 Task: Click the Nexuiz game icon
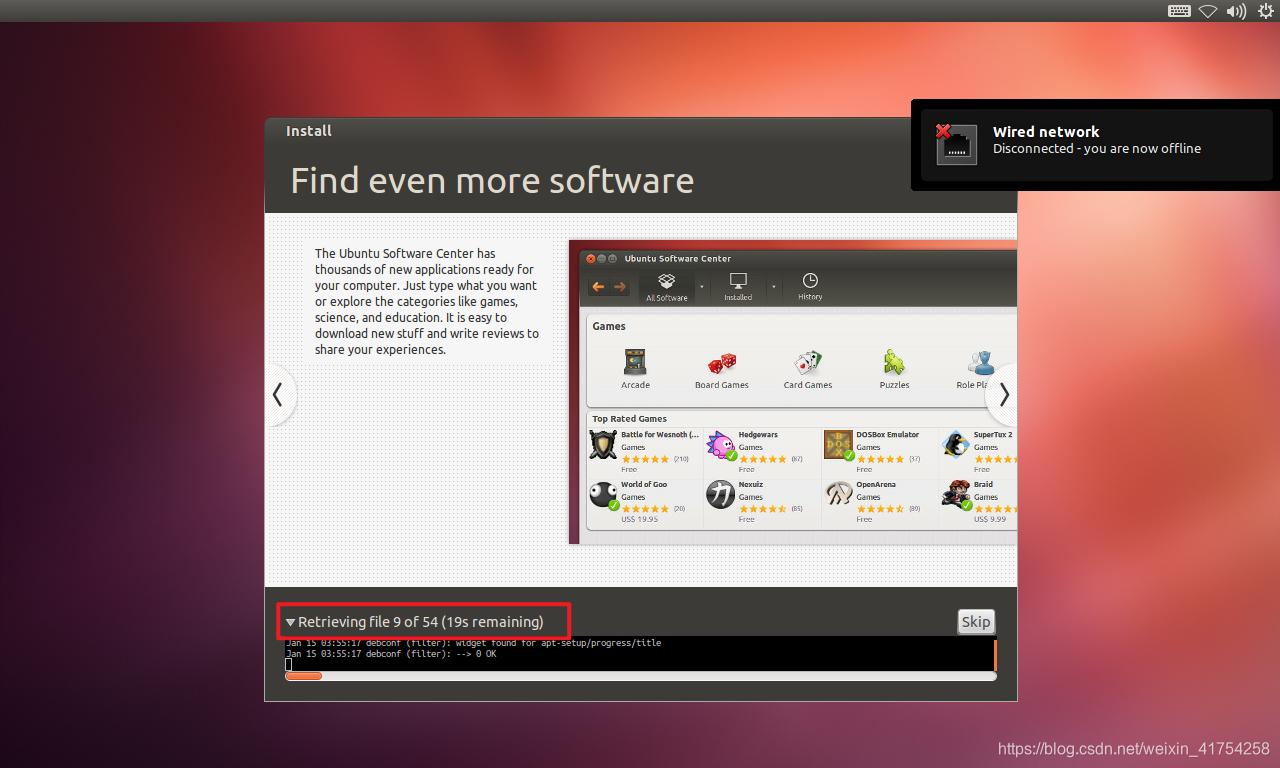[x=721, y=494]
